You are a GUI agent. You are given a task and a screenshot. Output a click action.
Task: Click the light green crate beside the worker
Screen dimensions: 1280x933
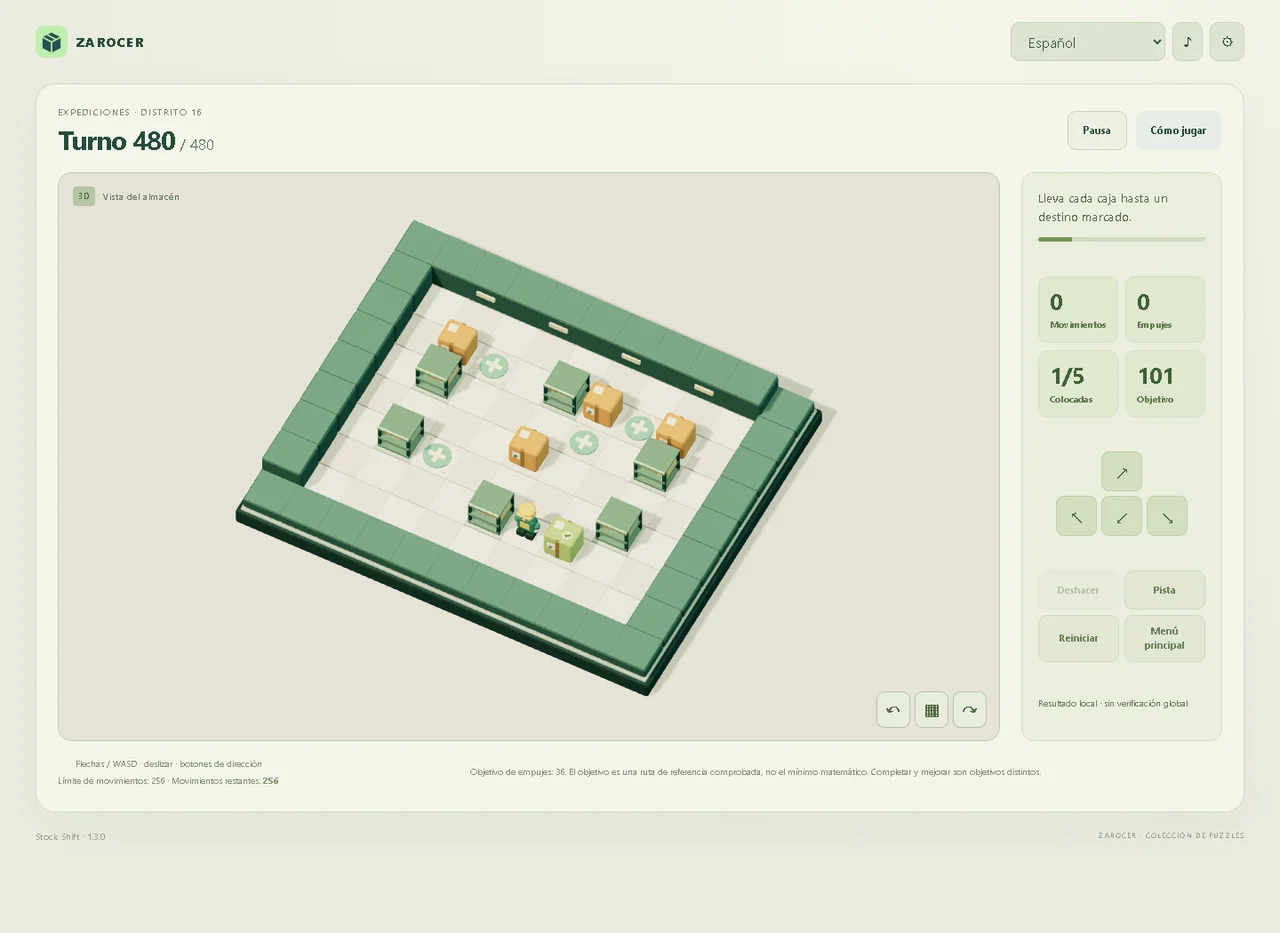563,539
